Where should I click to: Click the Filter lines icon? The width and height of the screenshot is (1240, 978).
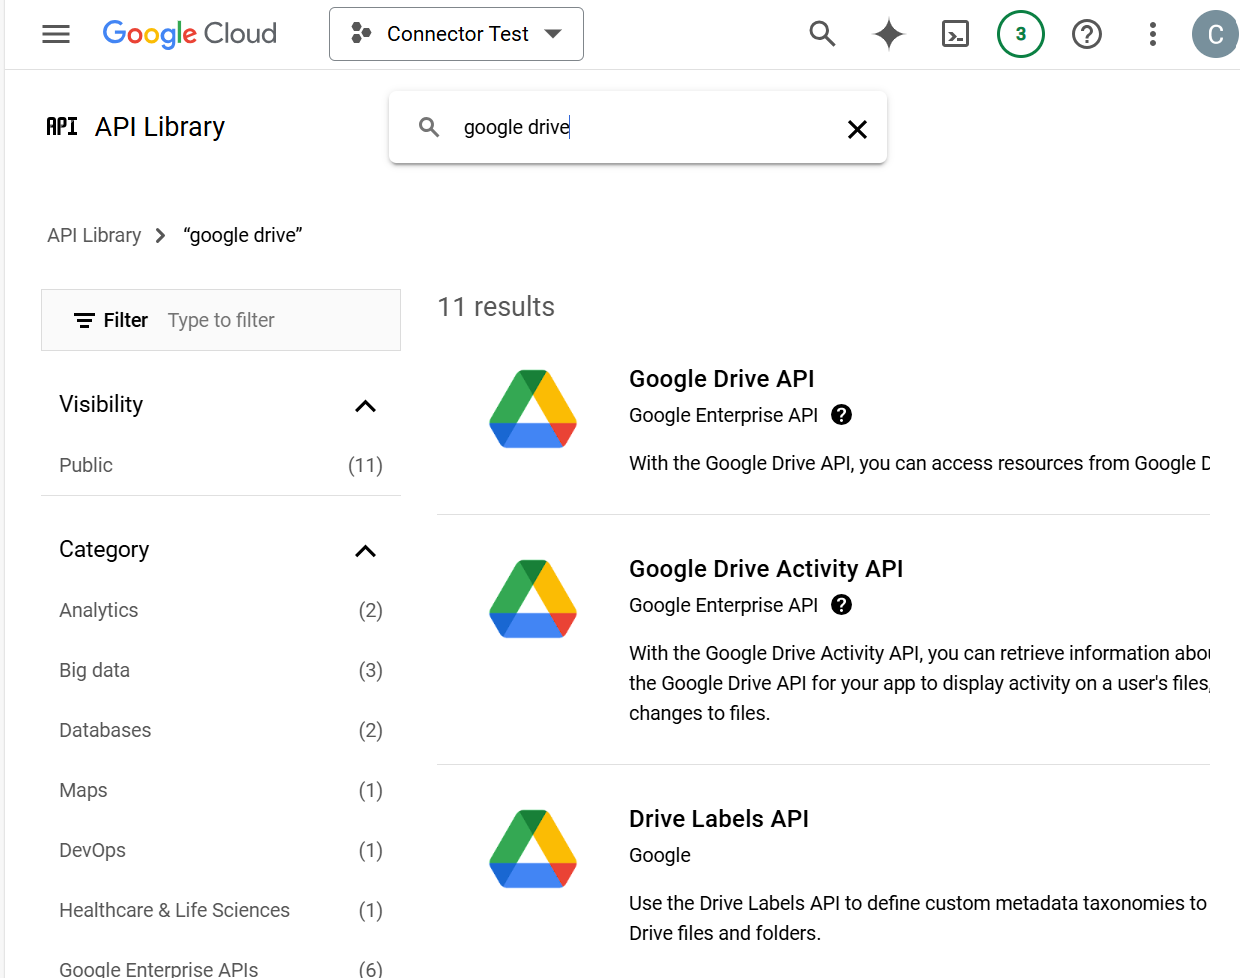coord(85,320)
